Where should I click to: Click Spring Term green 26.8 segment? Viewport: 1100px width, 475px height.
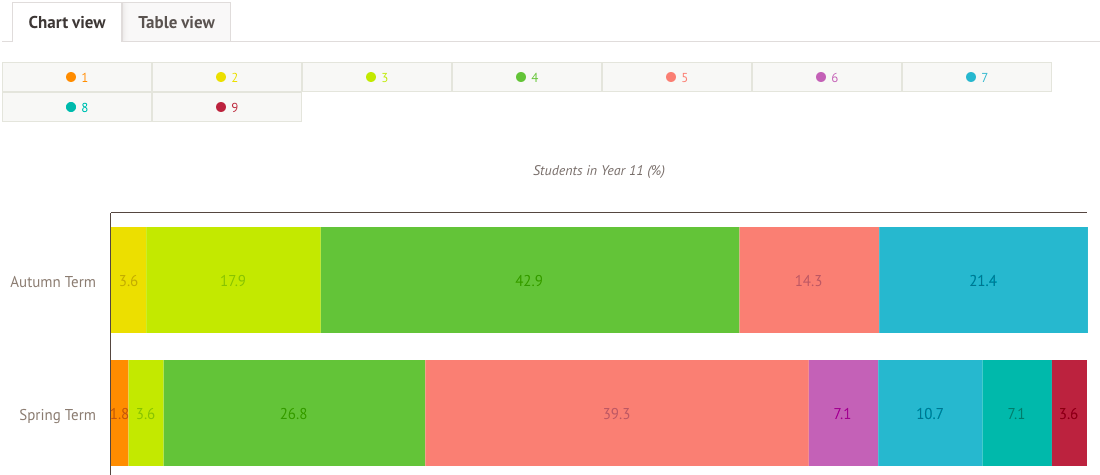pyautogui.click(x=294, y=413)
